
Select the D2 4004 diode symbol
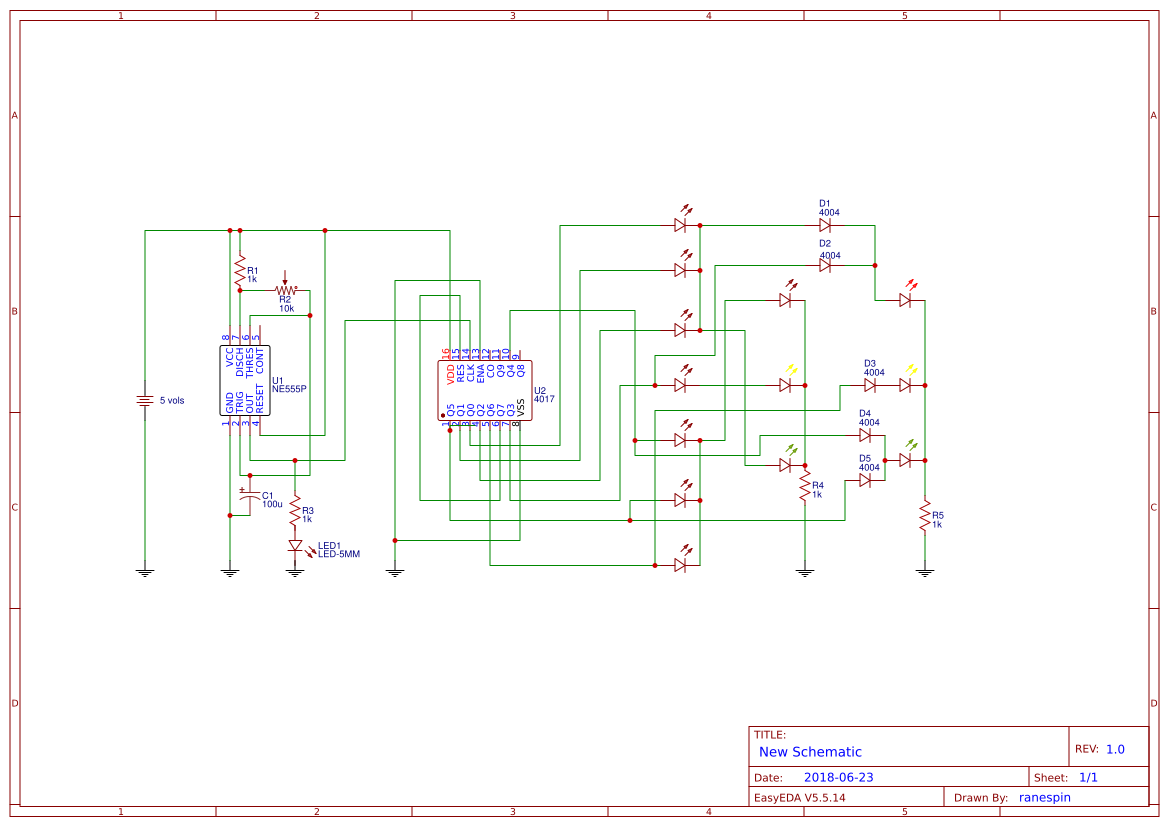click(x=825, y=265)
